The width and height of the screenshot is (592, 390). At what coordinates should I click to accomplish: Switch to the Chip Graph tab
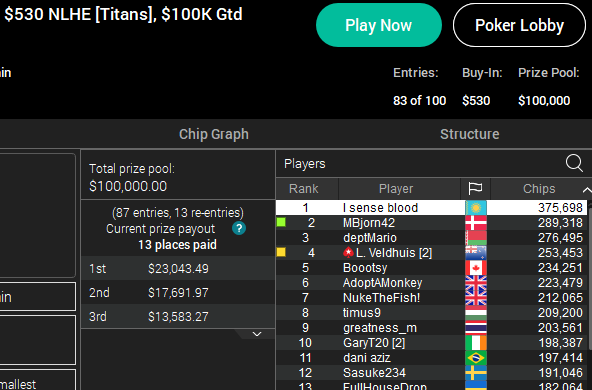pyautogui.click(x=214, y=134)
